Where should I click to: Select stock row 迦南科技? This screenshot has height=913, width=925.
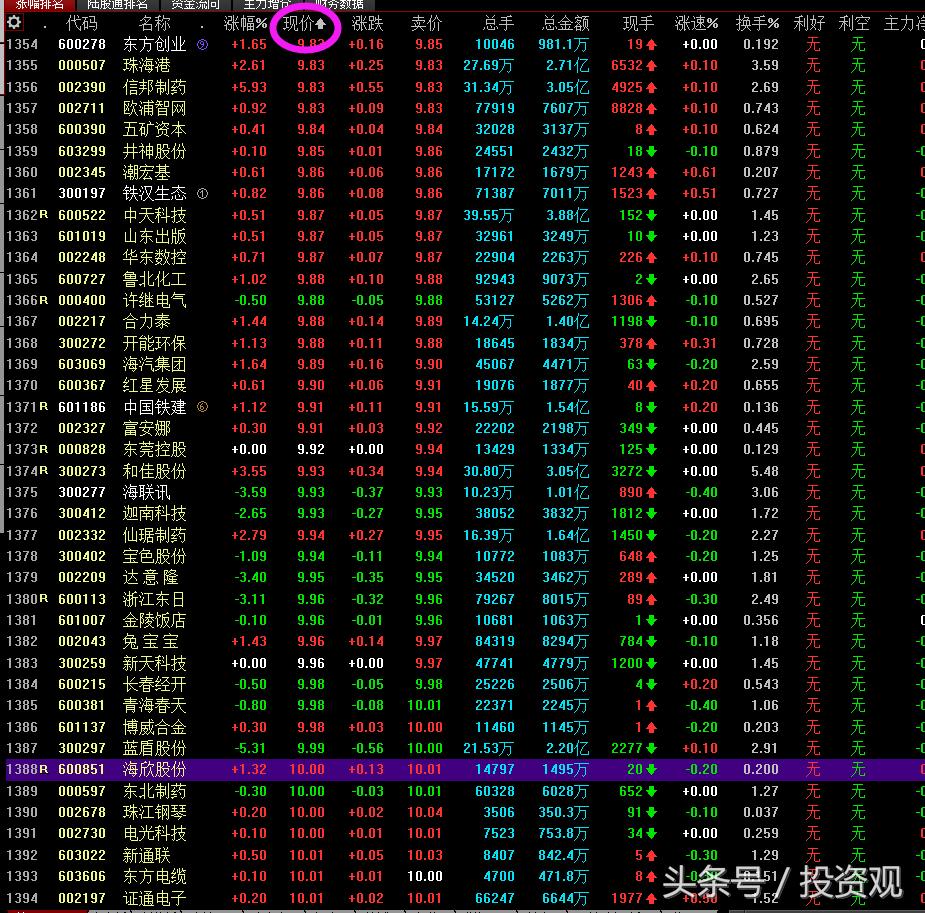[465, 513]
